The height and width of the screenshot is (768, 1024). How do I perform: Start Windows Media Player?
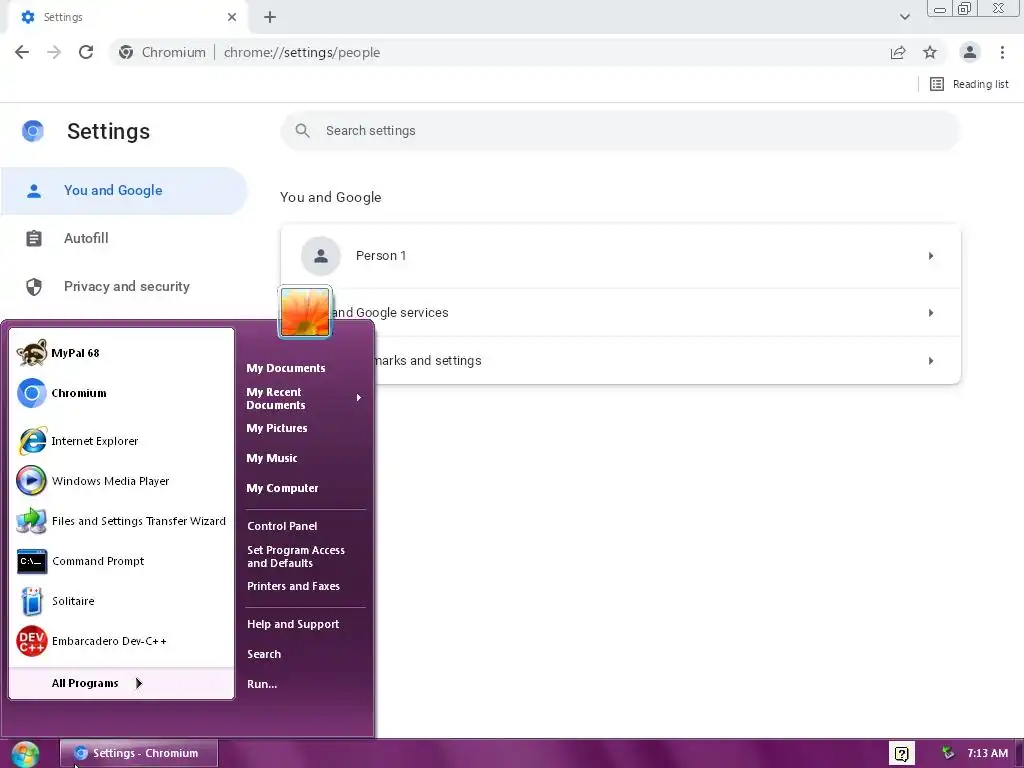tap(121, 481)
